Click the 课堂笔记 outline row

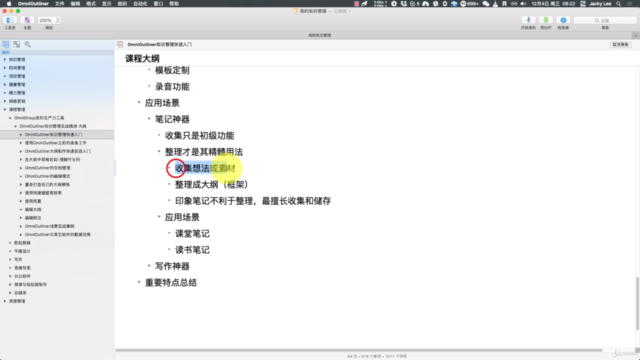[192, 233]
